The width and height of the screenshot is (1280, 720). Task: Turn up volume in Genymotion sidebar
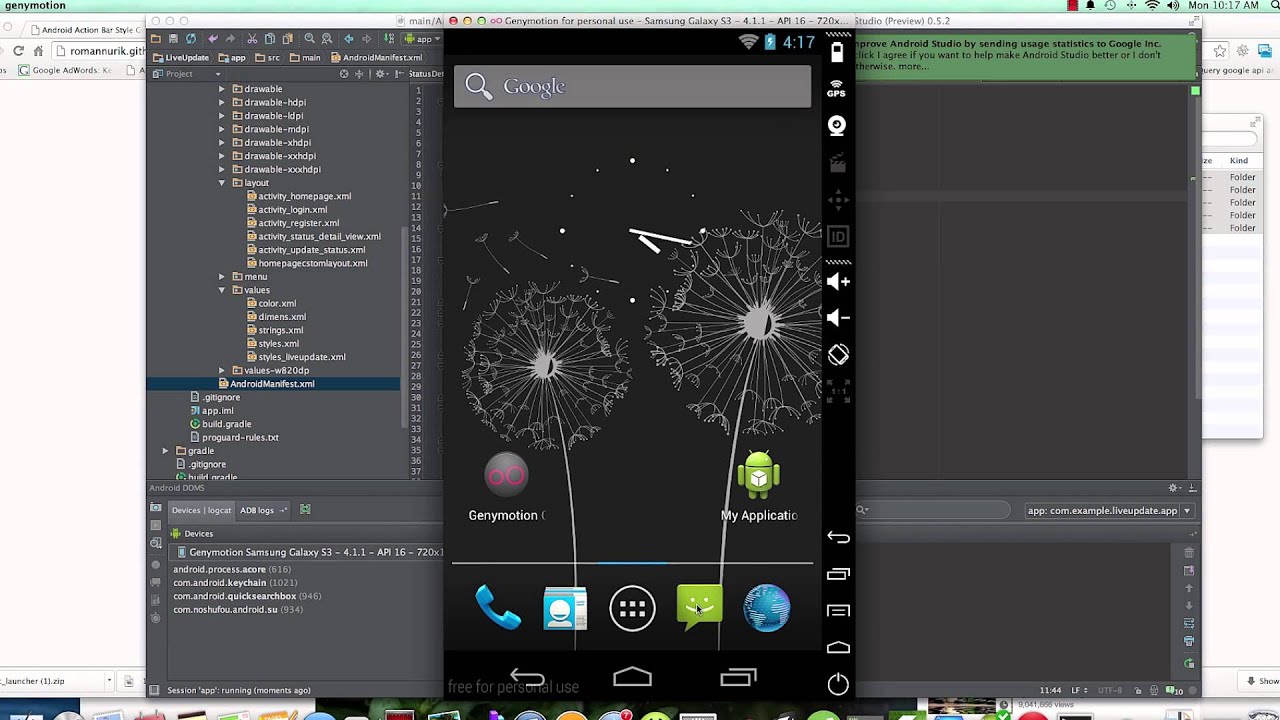pos(838,282)
